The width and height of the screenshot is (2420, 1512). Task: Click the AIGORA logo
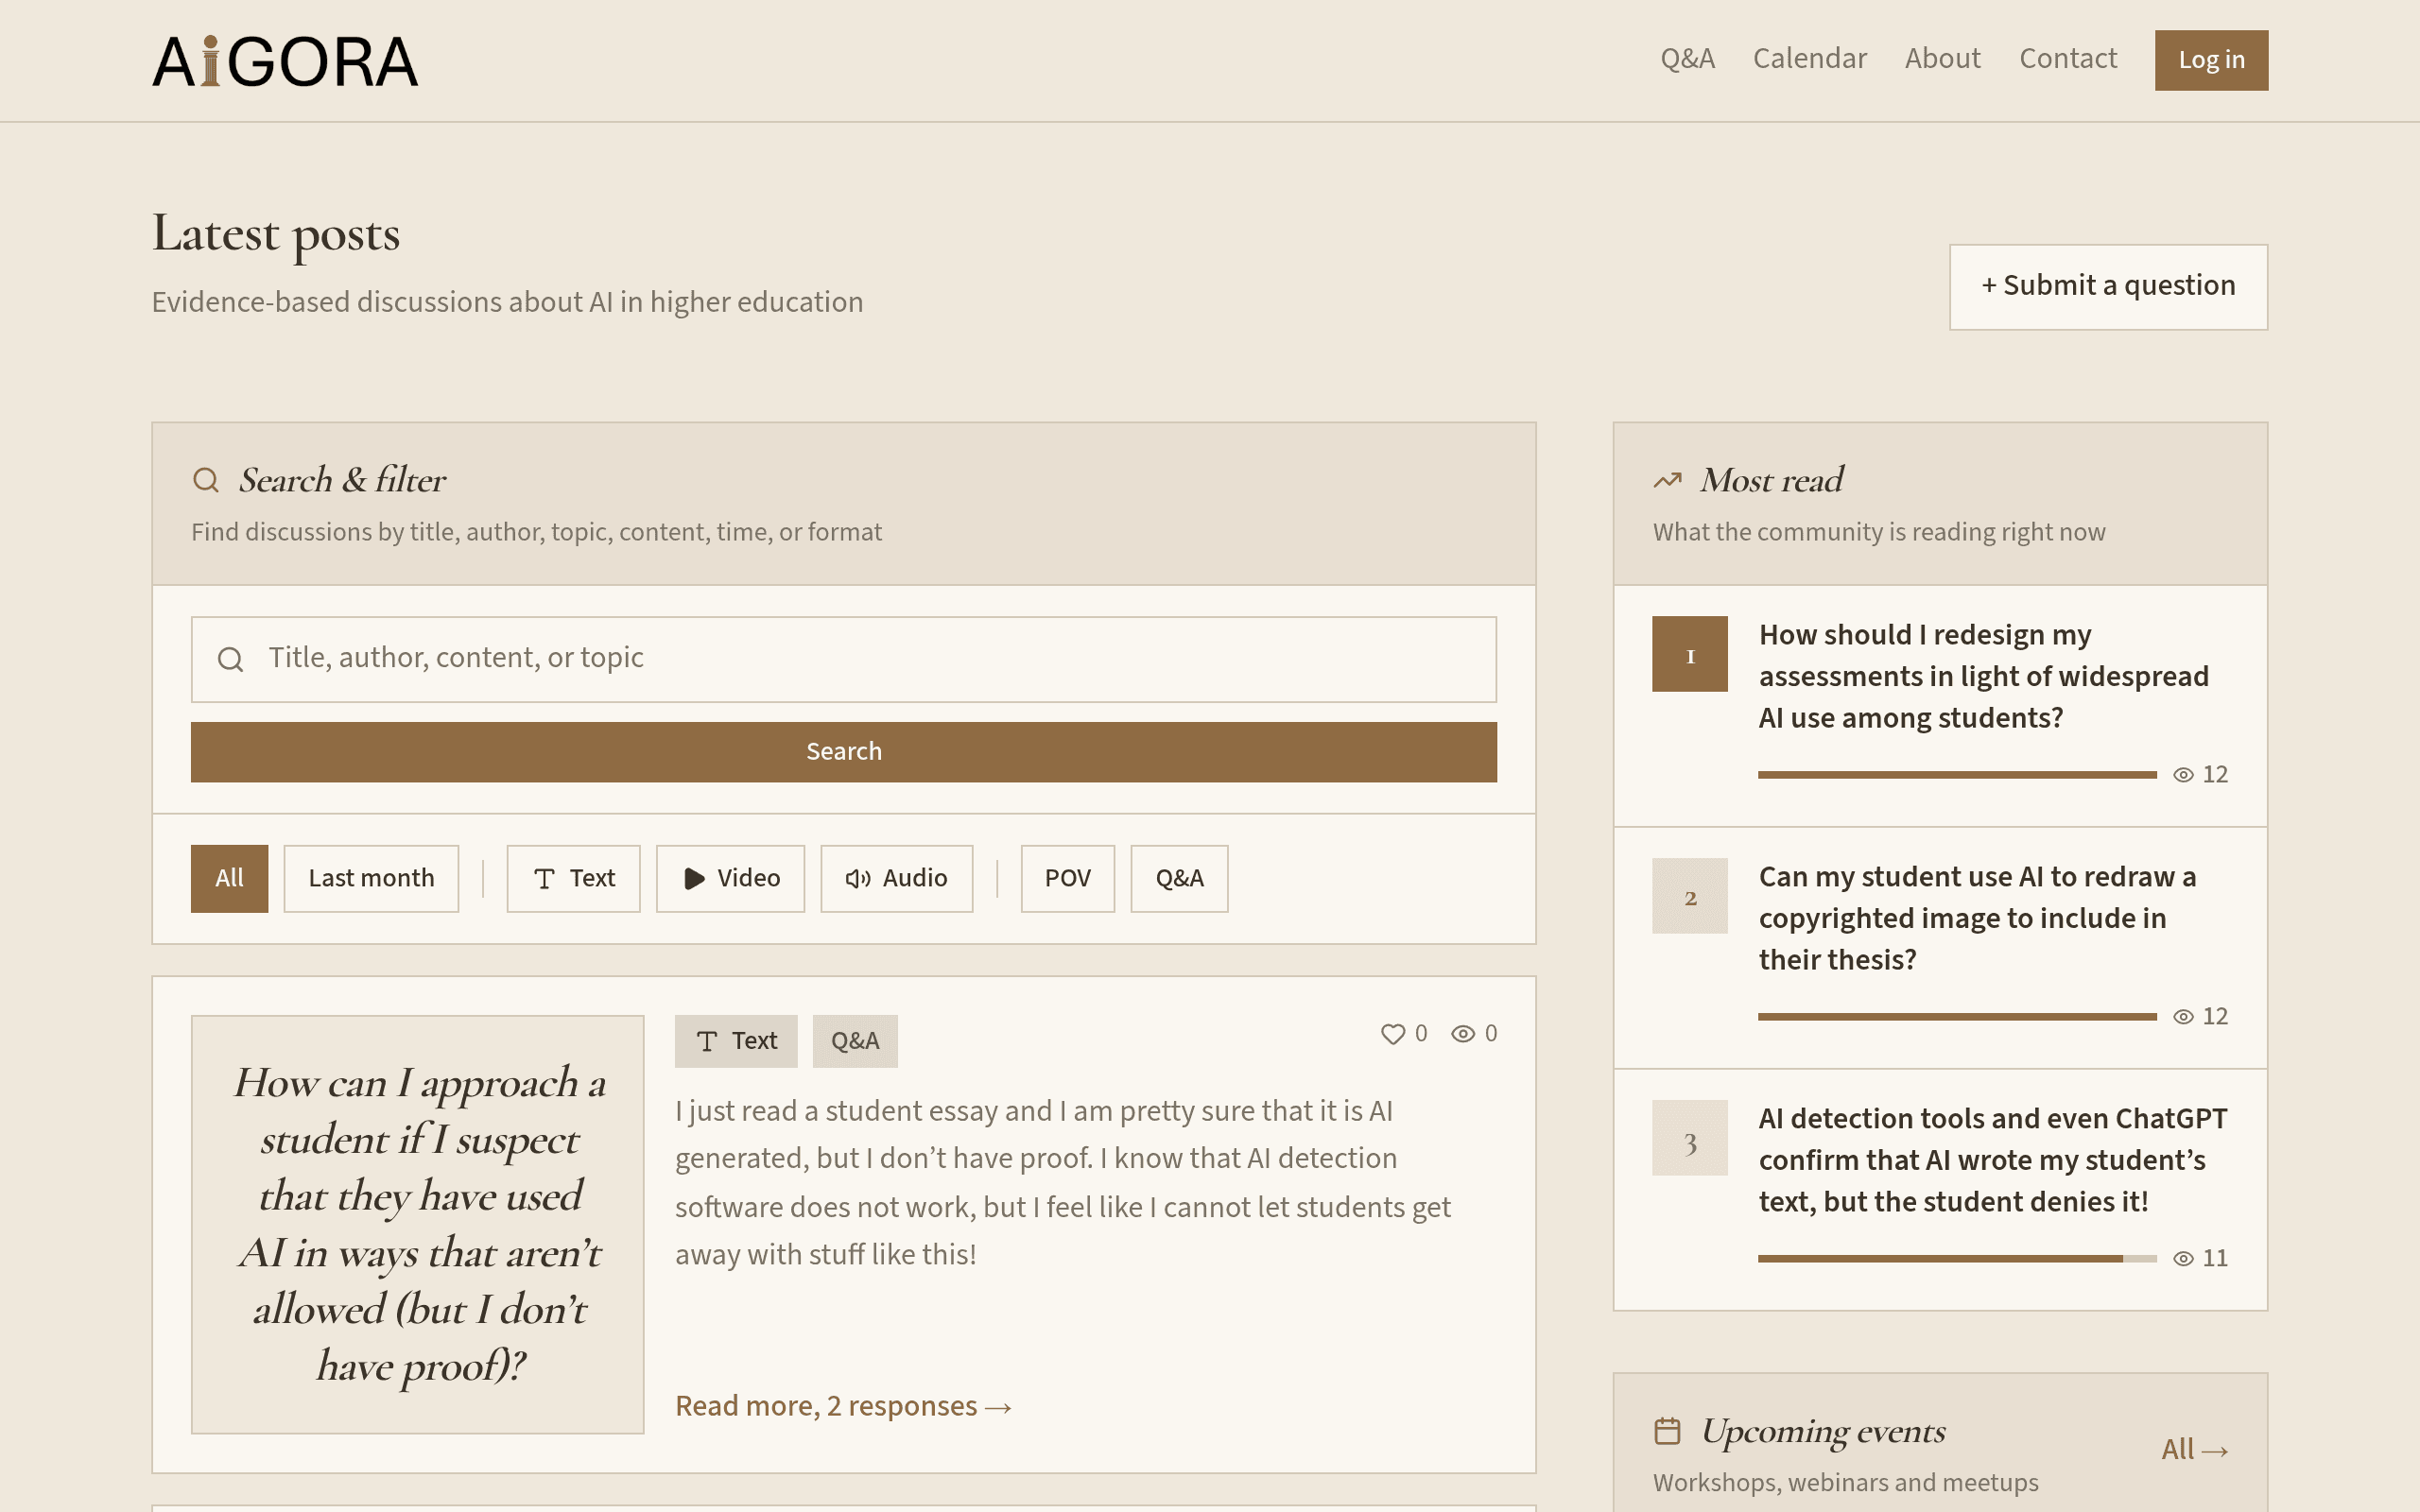pyautogui.click(x=285, y=61)
